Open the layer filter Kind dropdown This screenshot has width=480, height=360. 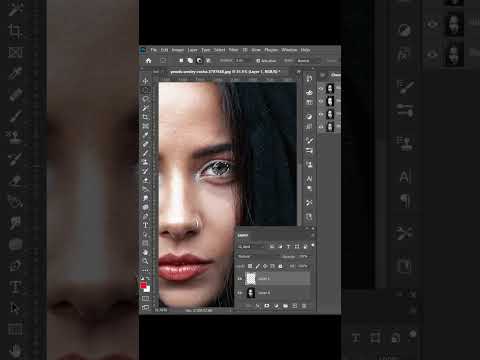point(251,247)
